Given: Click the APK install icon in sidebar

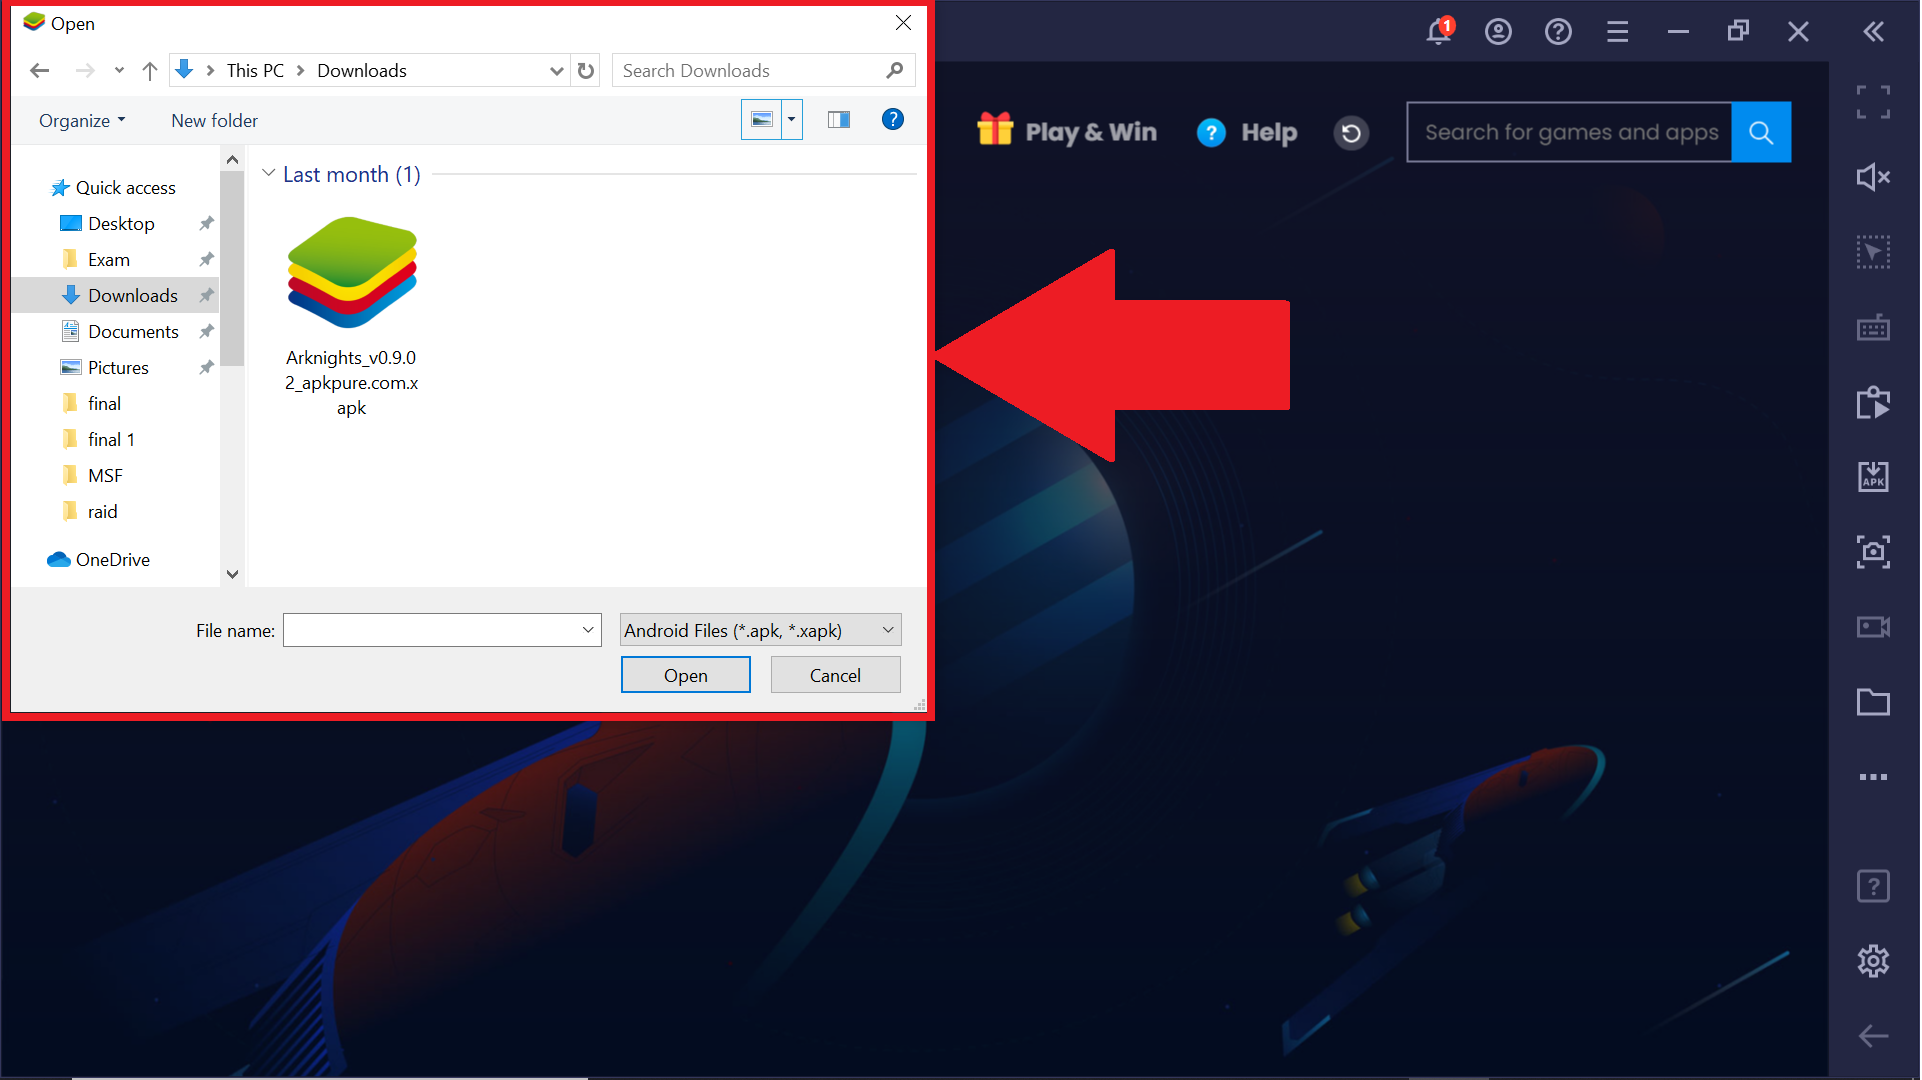Looking at the screenshot, I should coord(1874,475).
